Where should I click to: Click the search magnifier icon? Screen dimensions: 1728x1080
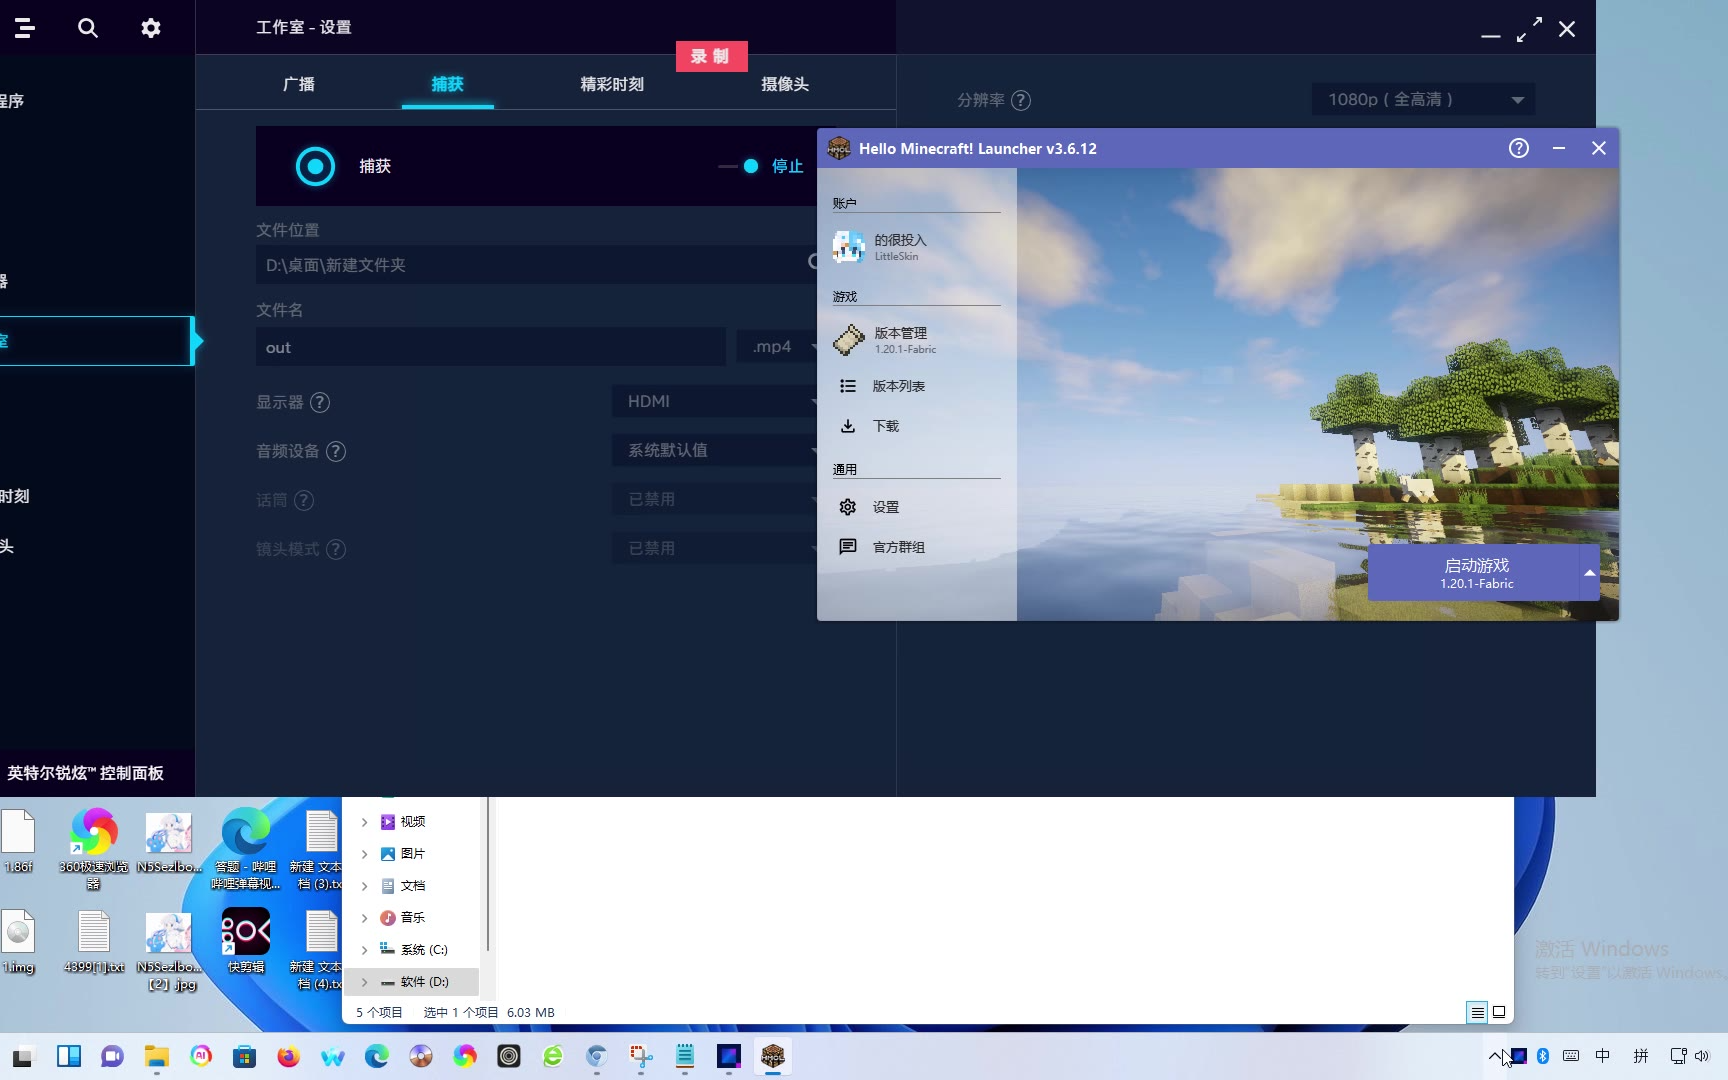coord(88,28)
